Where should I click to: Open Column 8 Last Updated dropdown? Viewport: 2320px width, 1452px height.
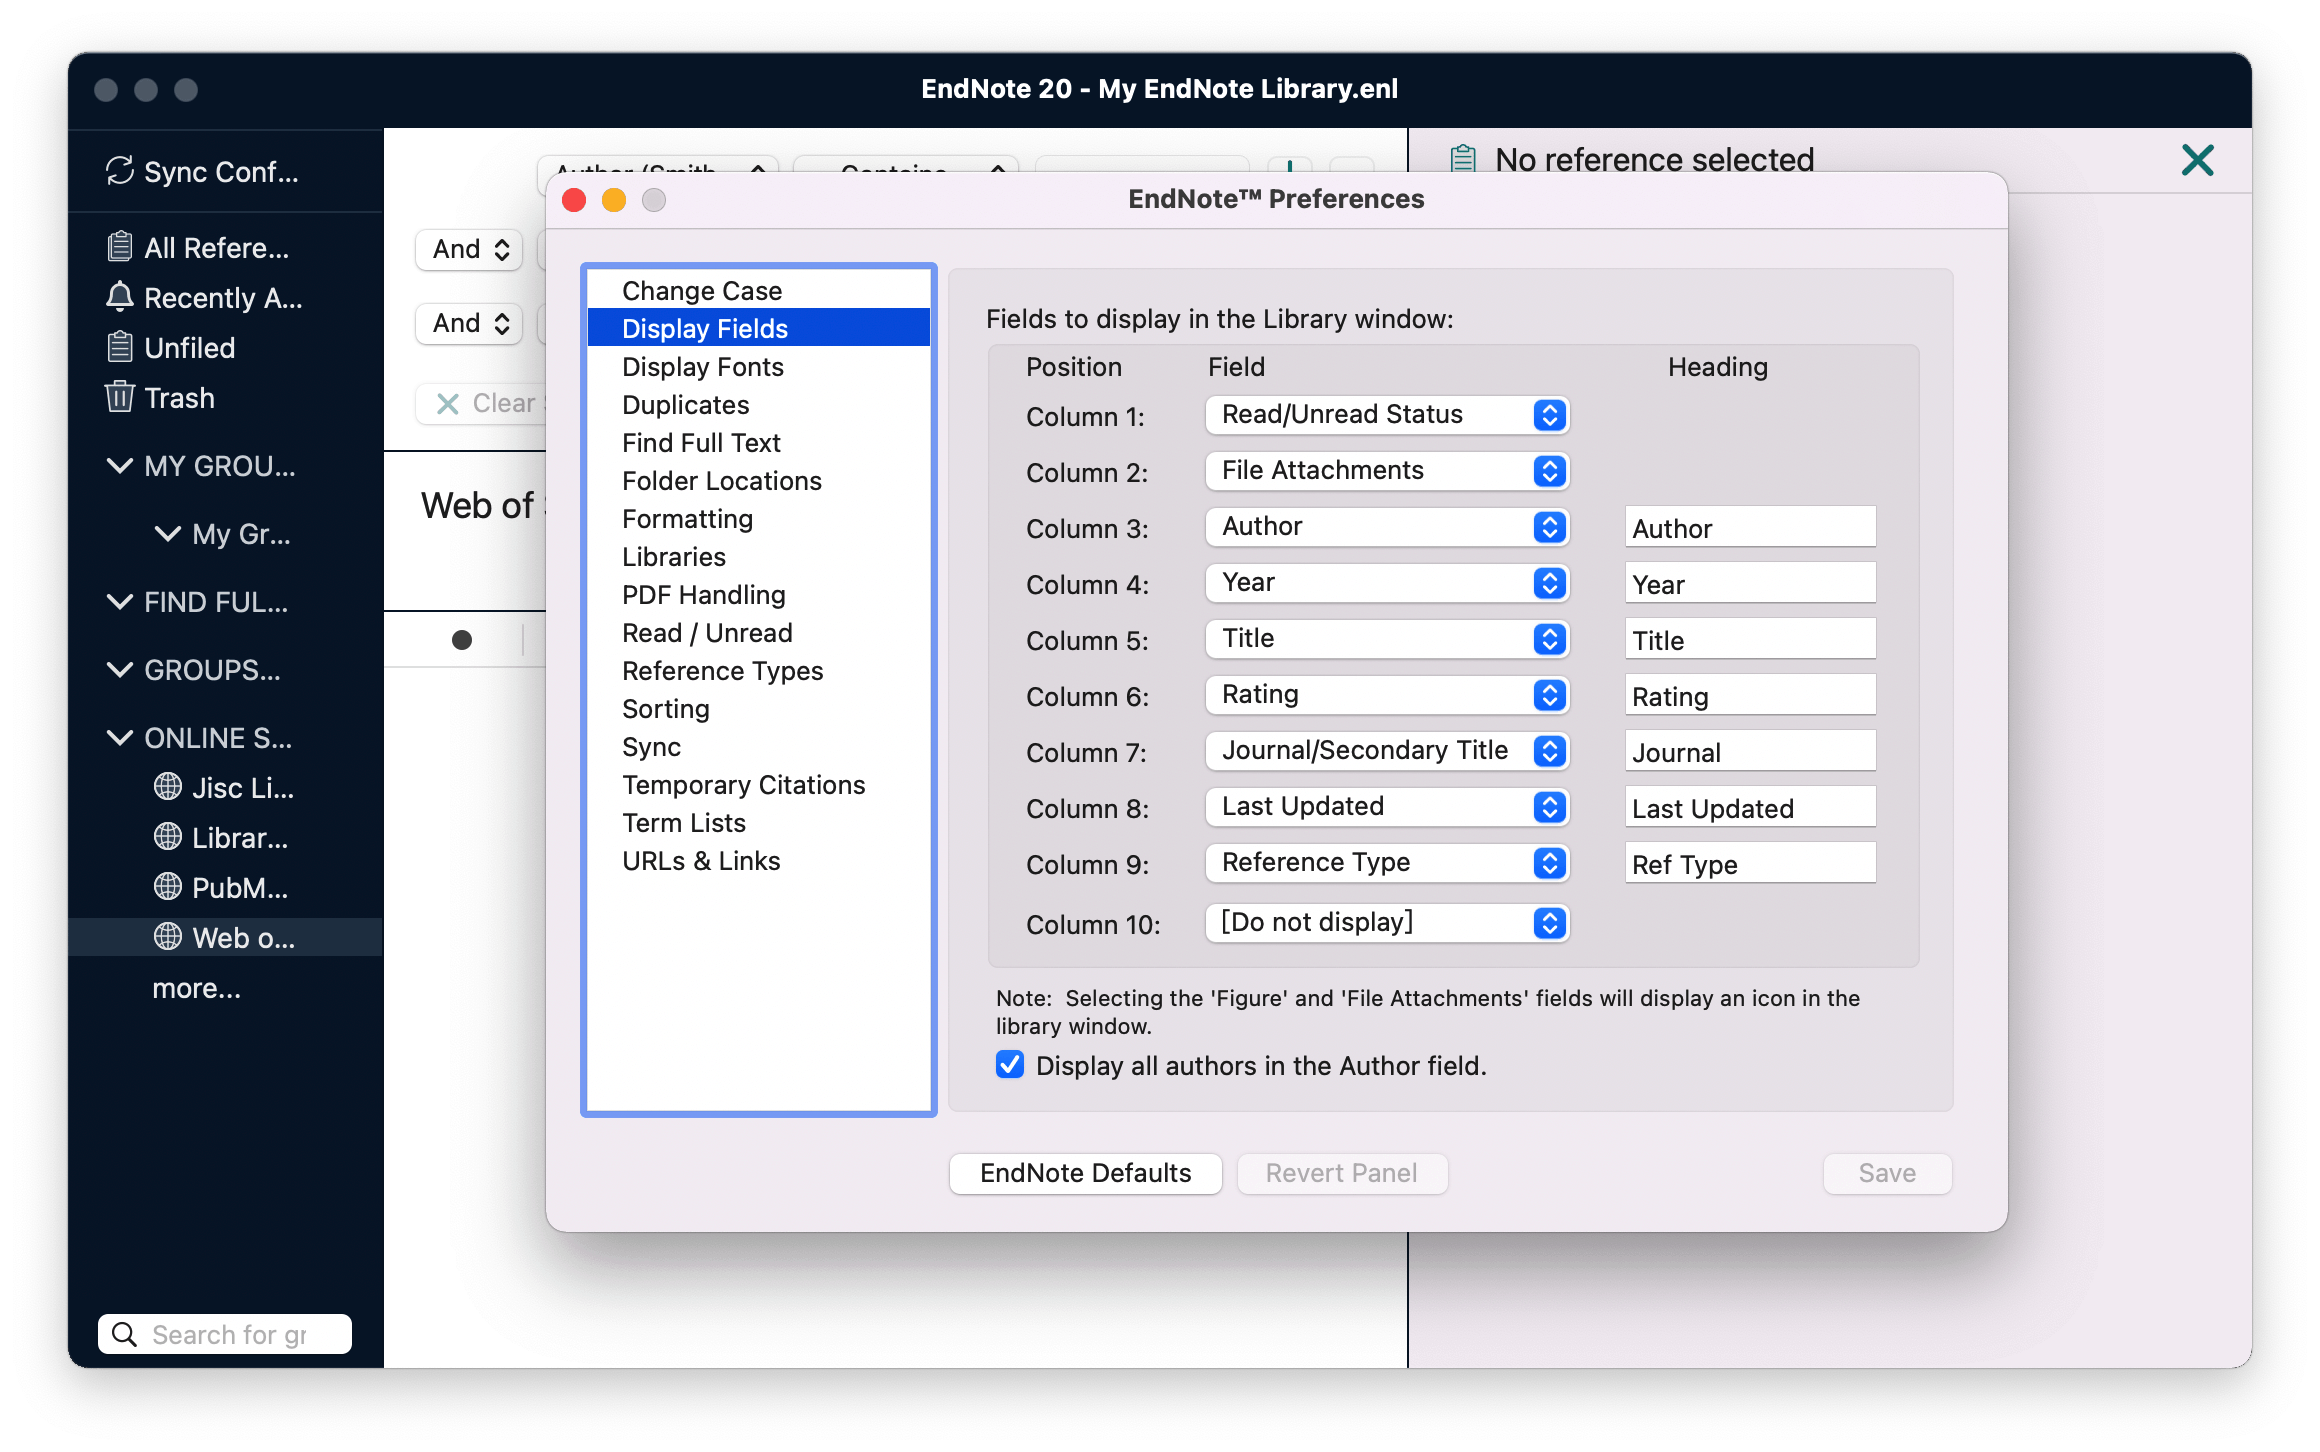pyautogui.click(x=1387, y=806)
